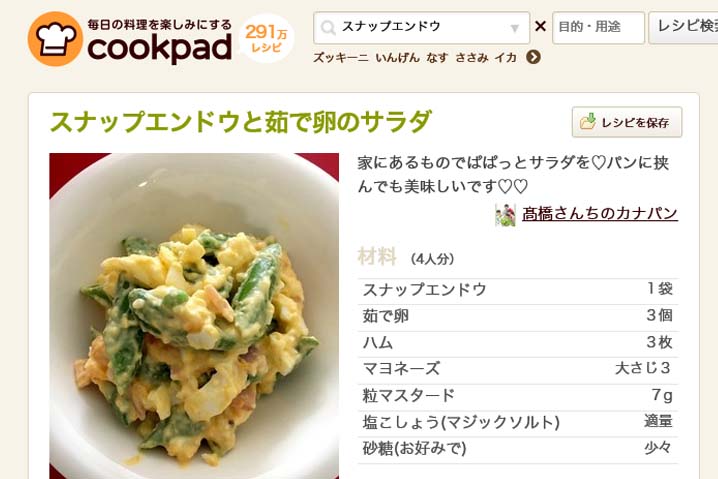This screenshot has width=718, height=479.
Task: Click the 目的・用途 input field
Action: (598, 28)
